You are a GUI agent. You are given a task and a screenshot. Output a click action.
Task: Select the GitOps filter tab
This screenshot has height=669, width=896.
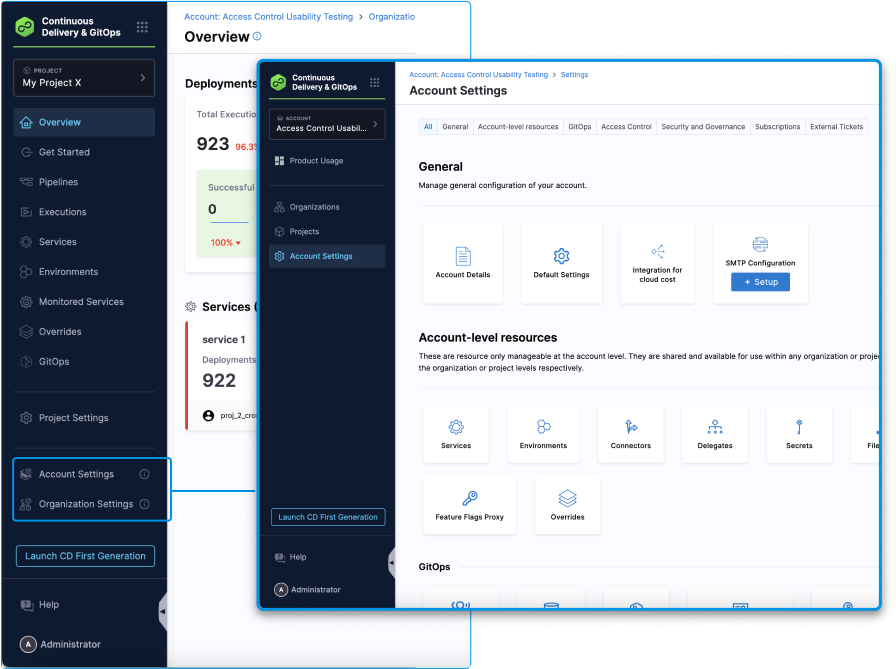click(579, 127)
